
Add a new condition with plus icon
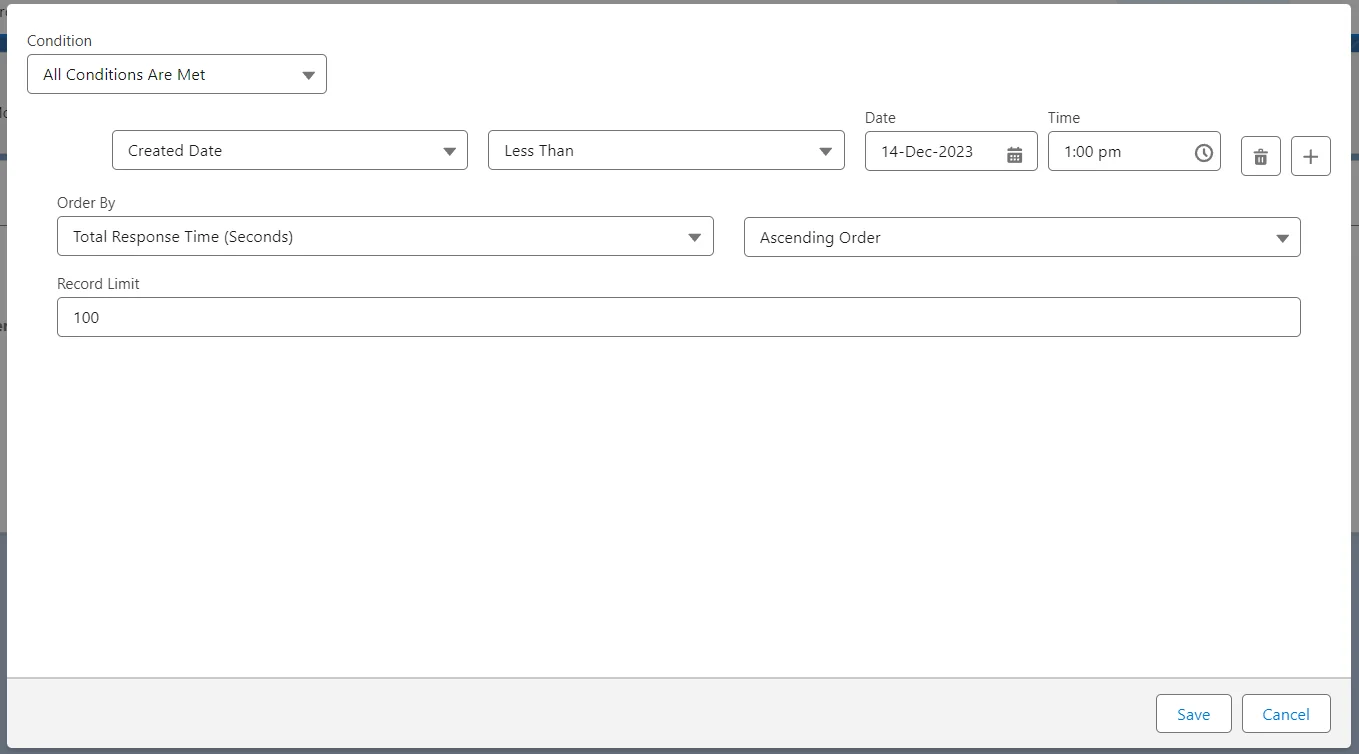(x=1310, y=157)
